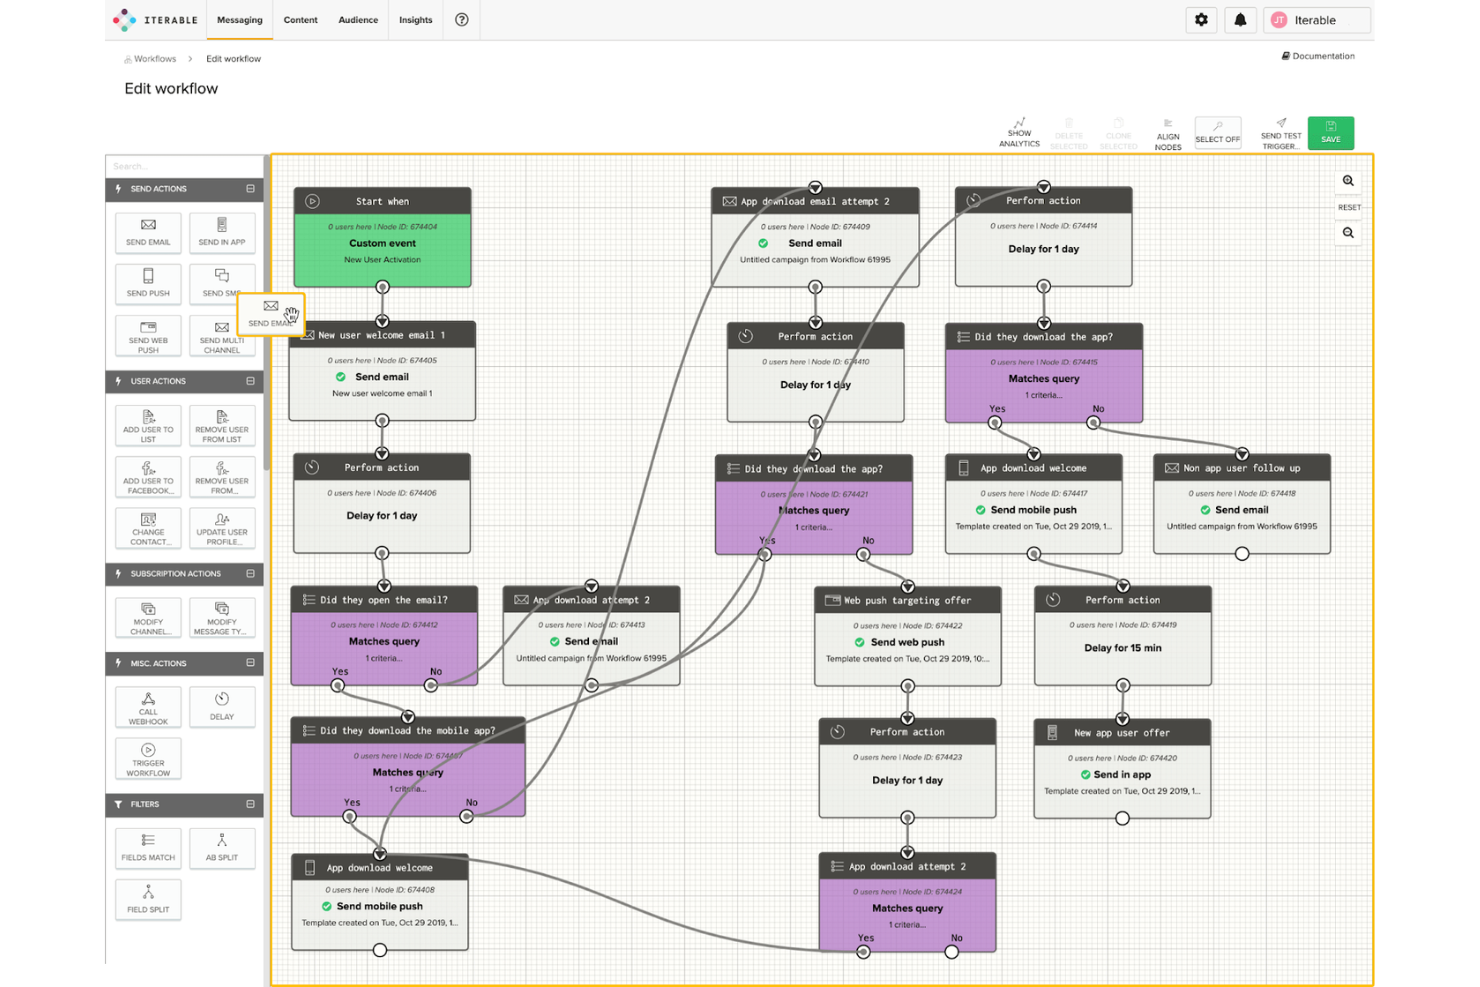
Task: Select the Trigger Workflow action tile
Action: pyautogui.click(x=148, y=759)
